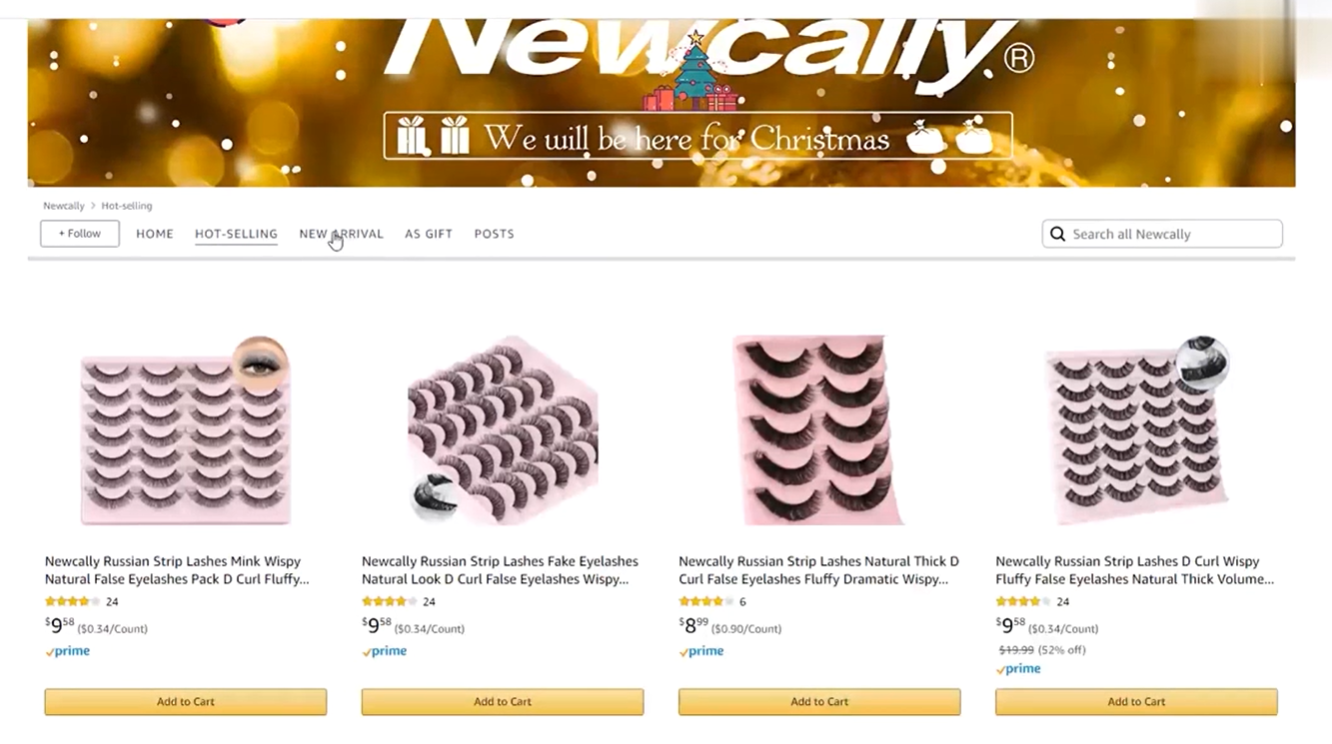Click the We will be here for Christmas banner
This screenshot has height=744, width=1332.
(x=698, y=137)
